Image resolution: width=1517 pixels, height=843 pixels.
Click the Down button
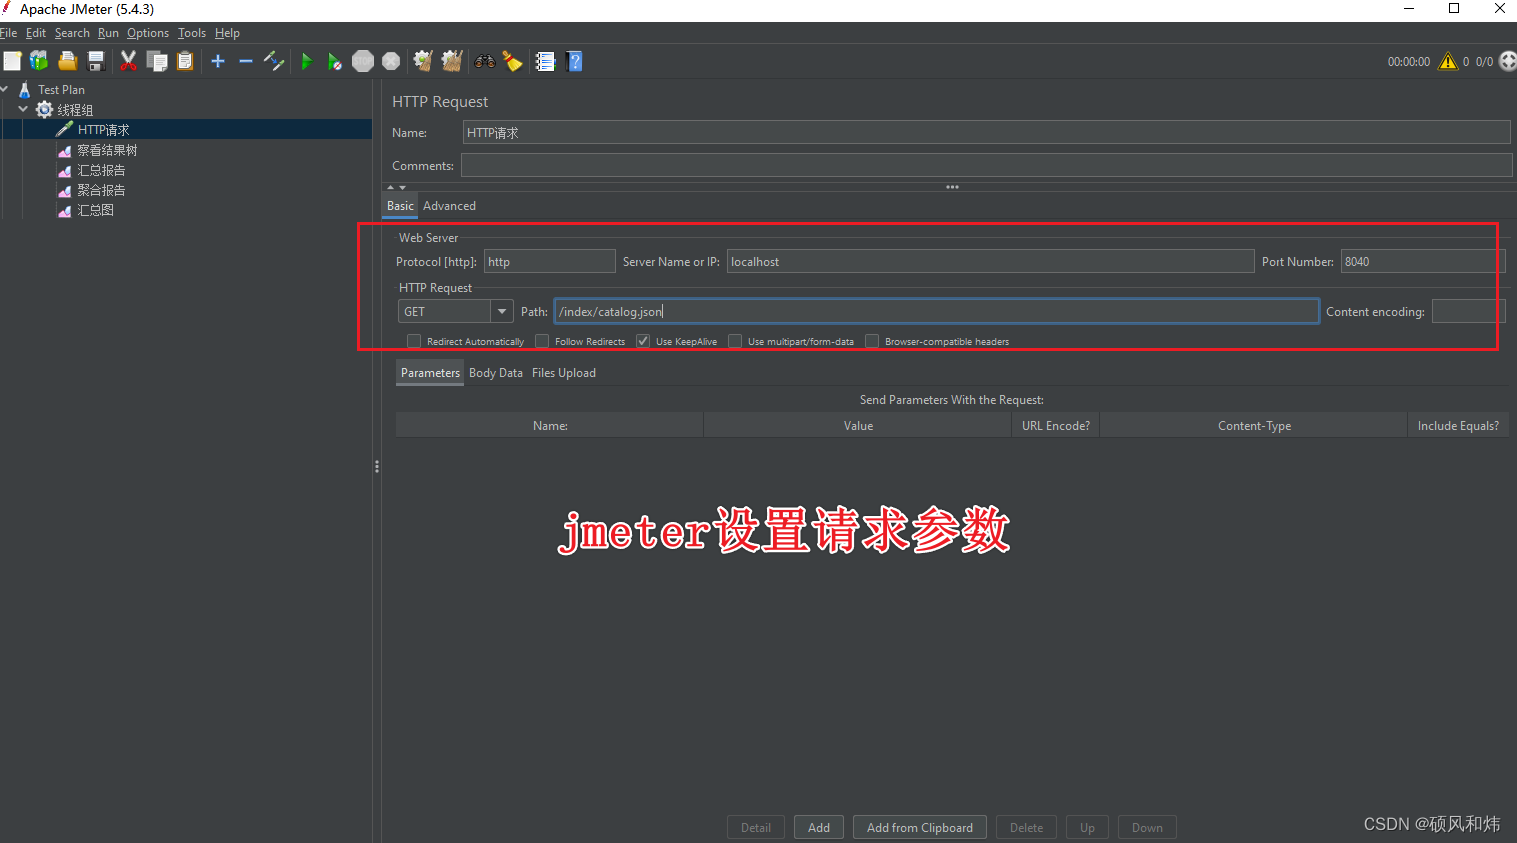pyautogui.click(x=1147, y=827)
